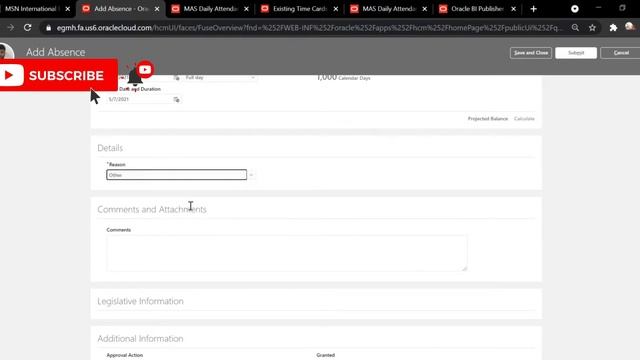Click the media control circle icon
640x360 pixels.
[575, 9]
